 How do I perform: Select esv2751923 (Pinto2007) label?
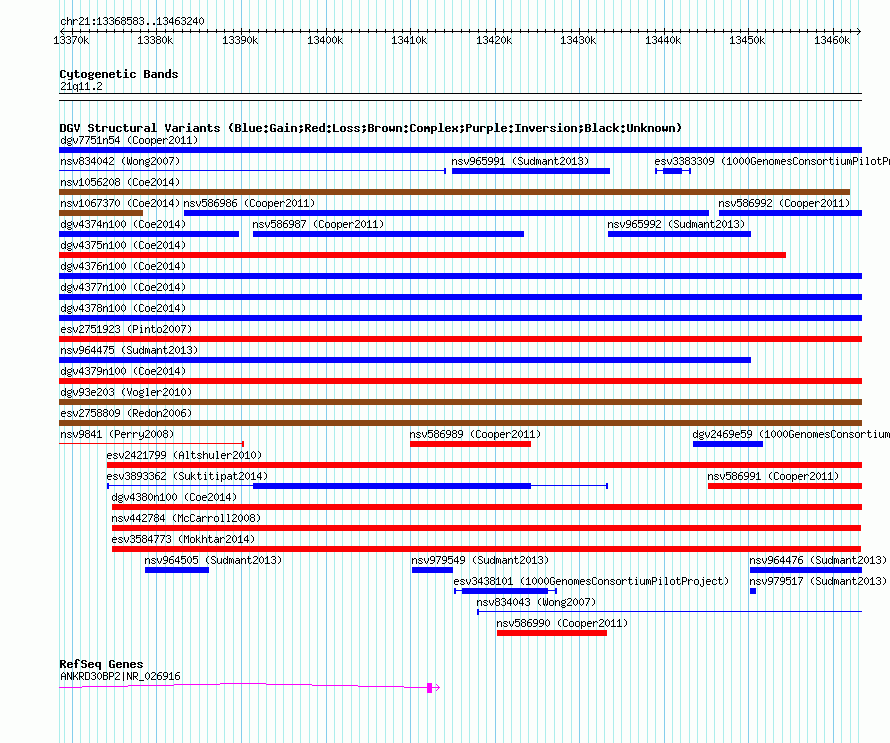pos(126,329)
